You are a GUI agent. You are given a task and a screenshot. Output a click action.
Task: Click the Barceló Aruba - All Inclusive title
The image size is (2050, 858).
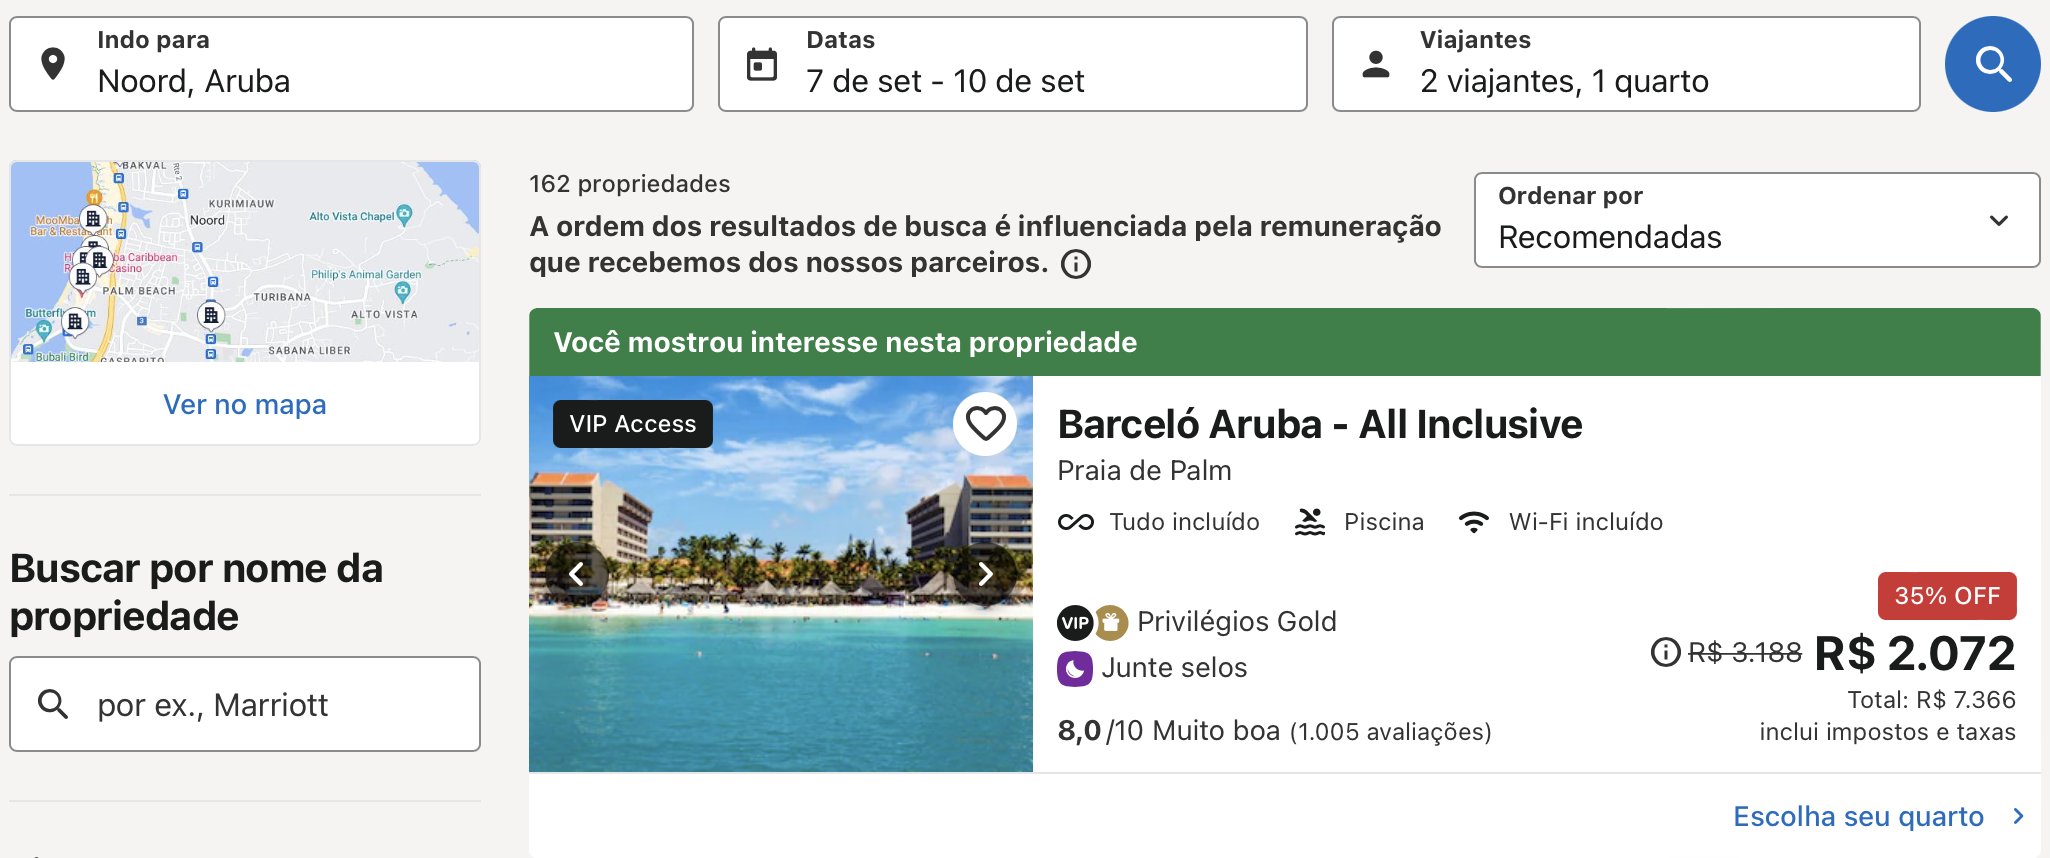[1319, 424]
